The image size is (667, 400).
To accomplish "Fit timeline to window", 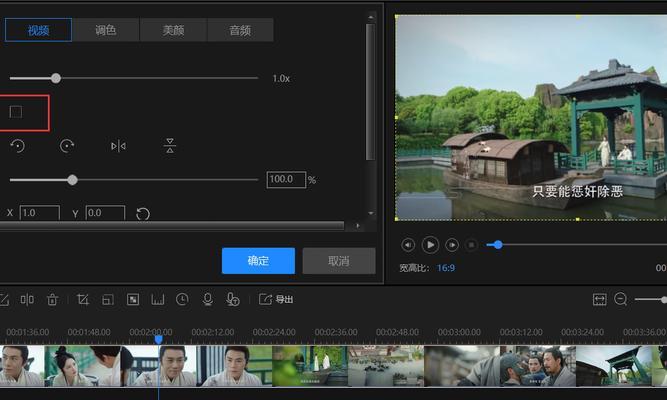I will click(599, 300).
